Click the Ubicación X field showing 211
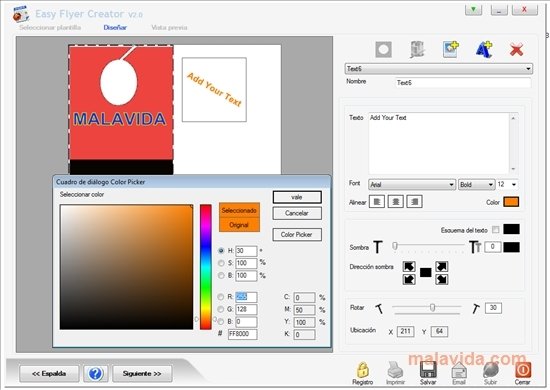 click(x=405, y=331)
